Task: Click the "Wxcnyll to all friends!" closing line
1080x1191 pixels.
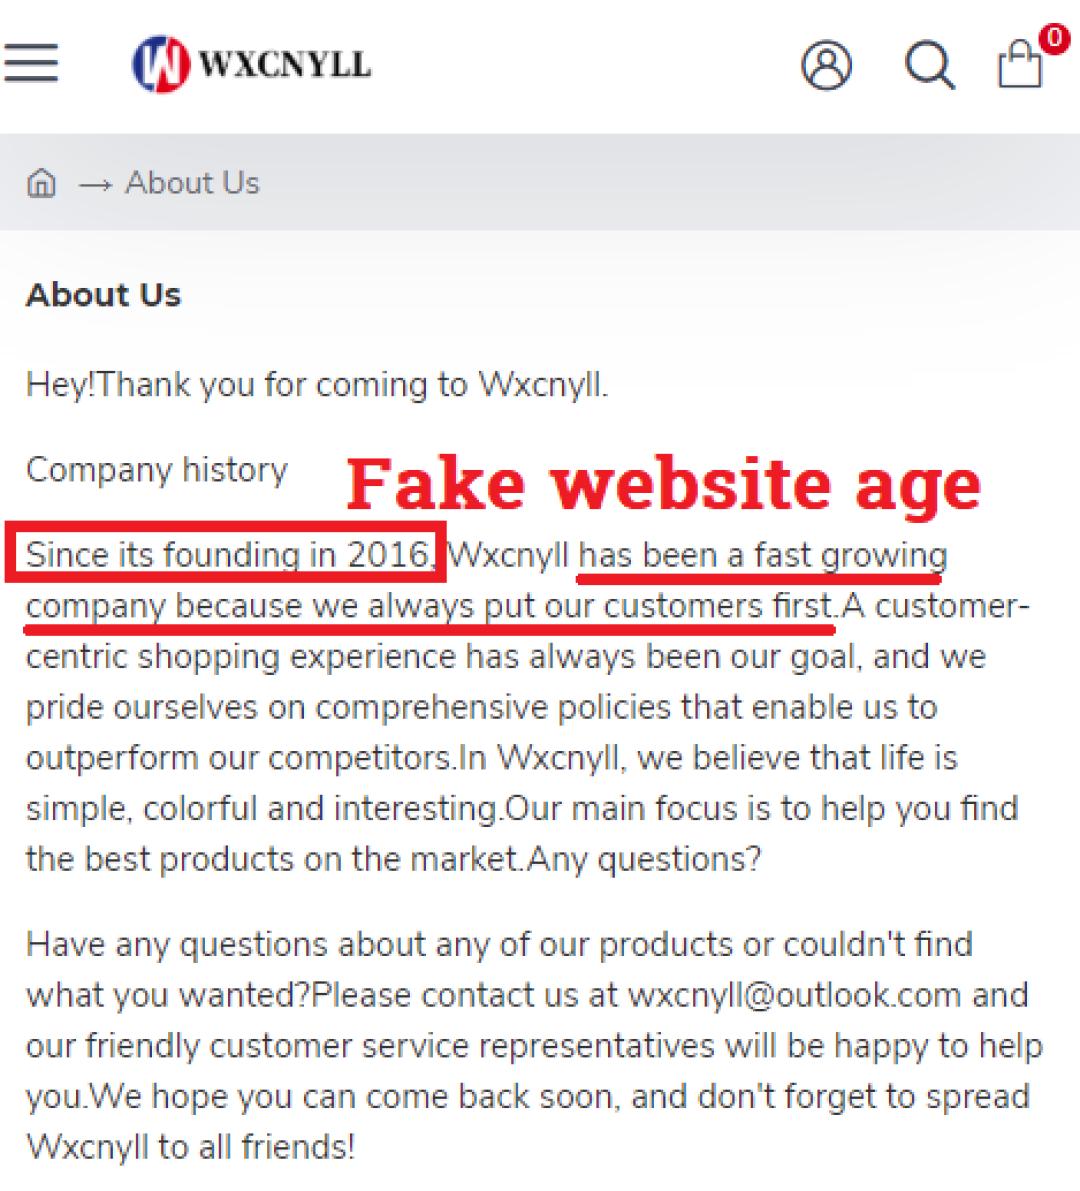Action: [x=190, y=1146]
